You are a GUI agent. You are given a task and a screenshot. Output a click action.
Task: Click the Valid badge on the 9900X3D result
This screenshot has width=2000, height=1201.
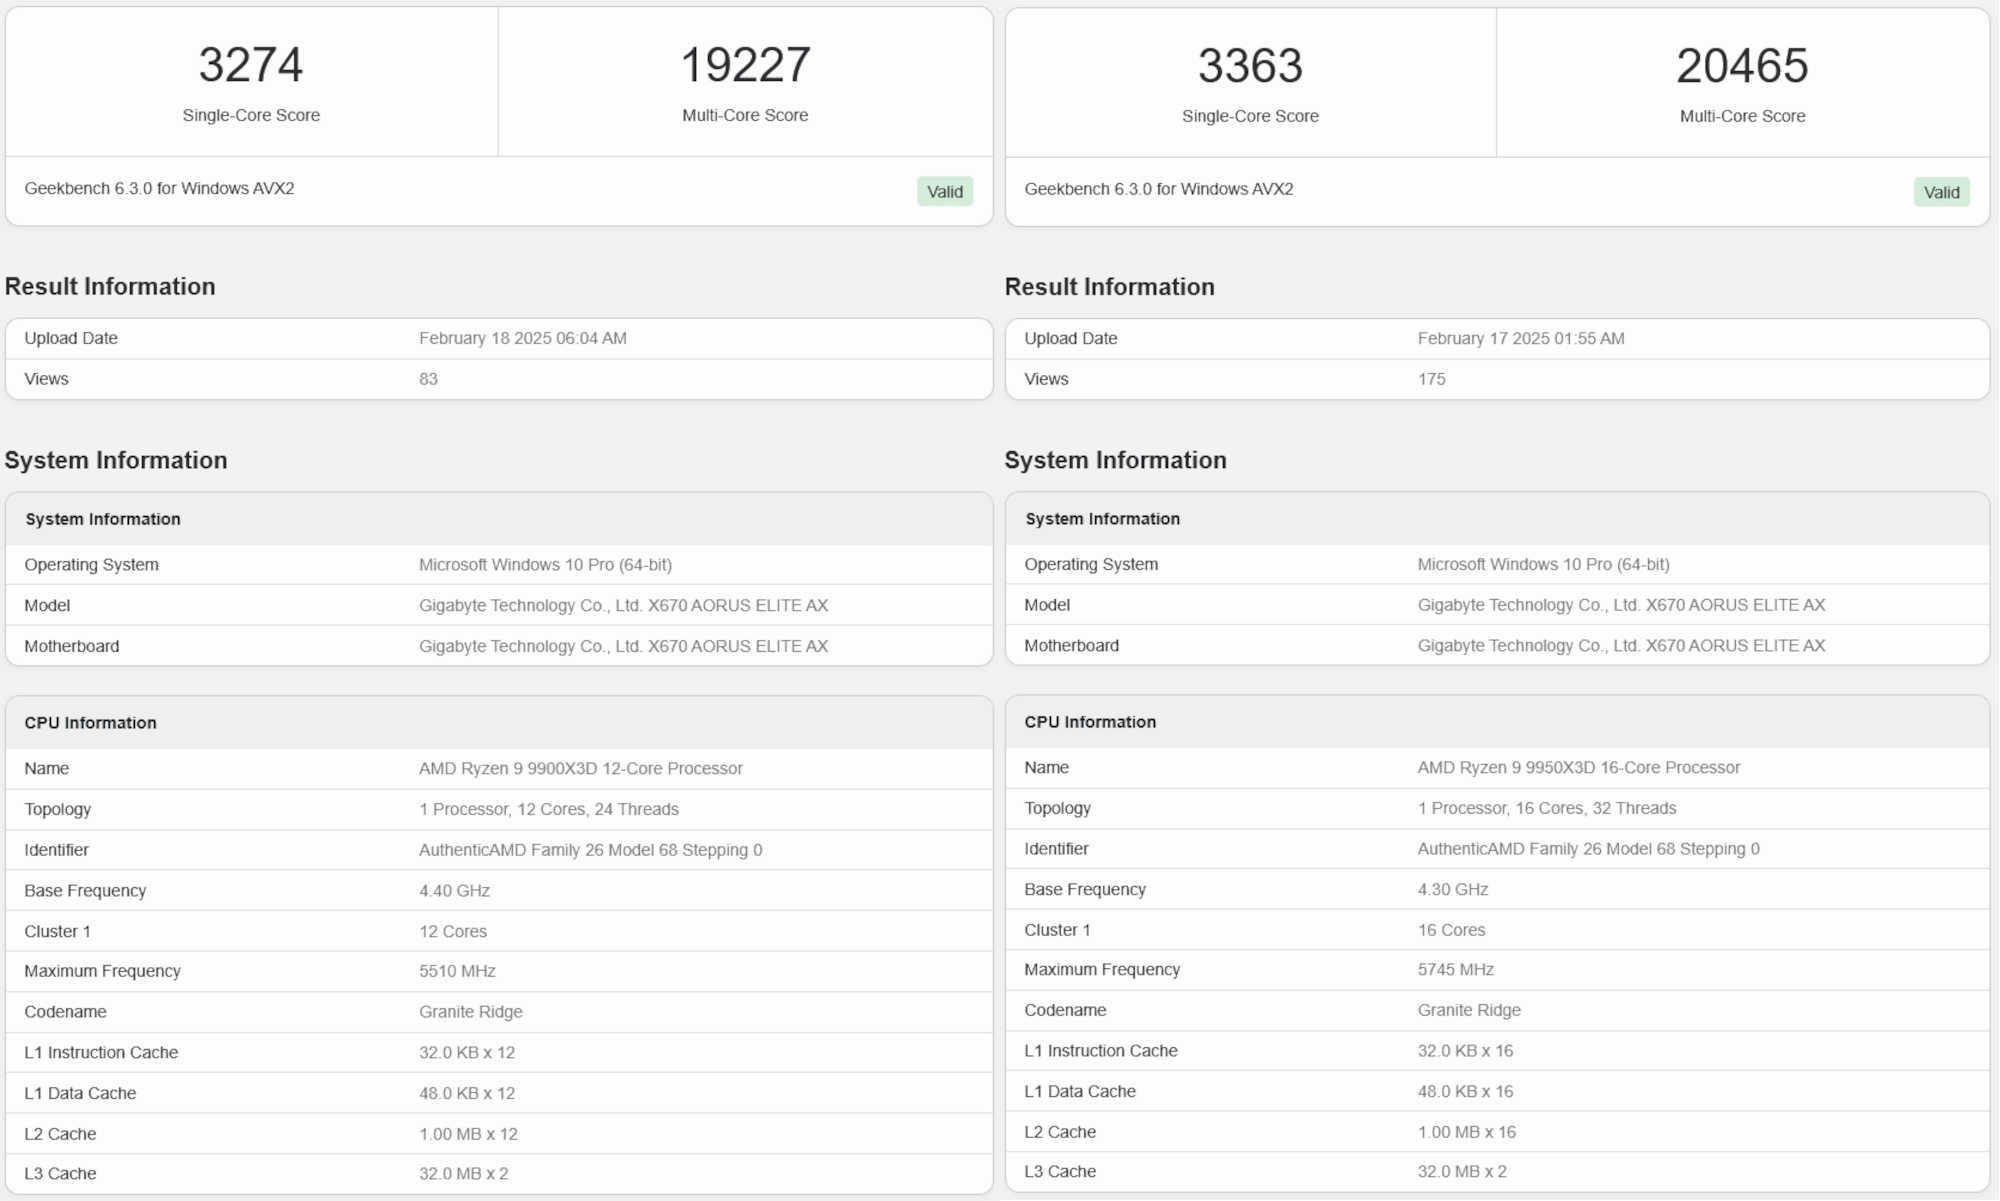point(944,191)
